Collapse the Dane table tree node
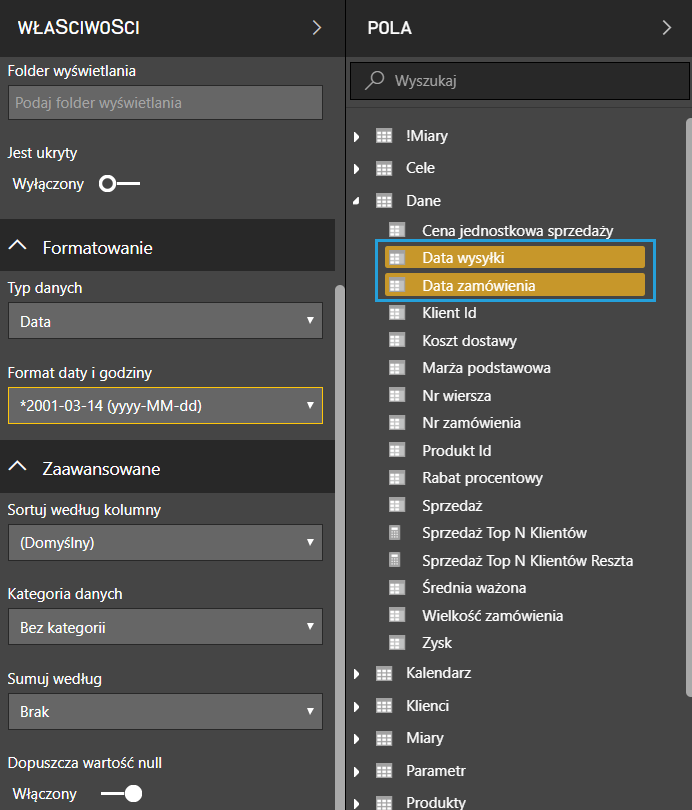The image size is (692, 810). pyautogui.click(x=356, y=201)
